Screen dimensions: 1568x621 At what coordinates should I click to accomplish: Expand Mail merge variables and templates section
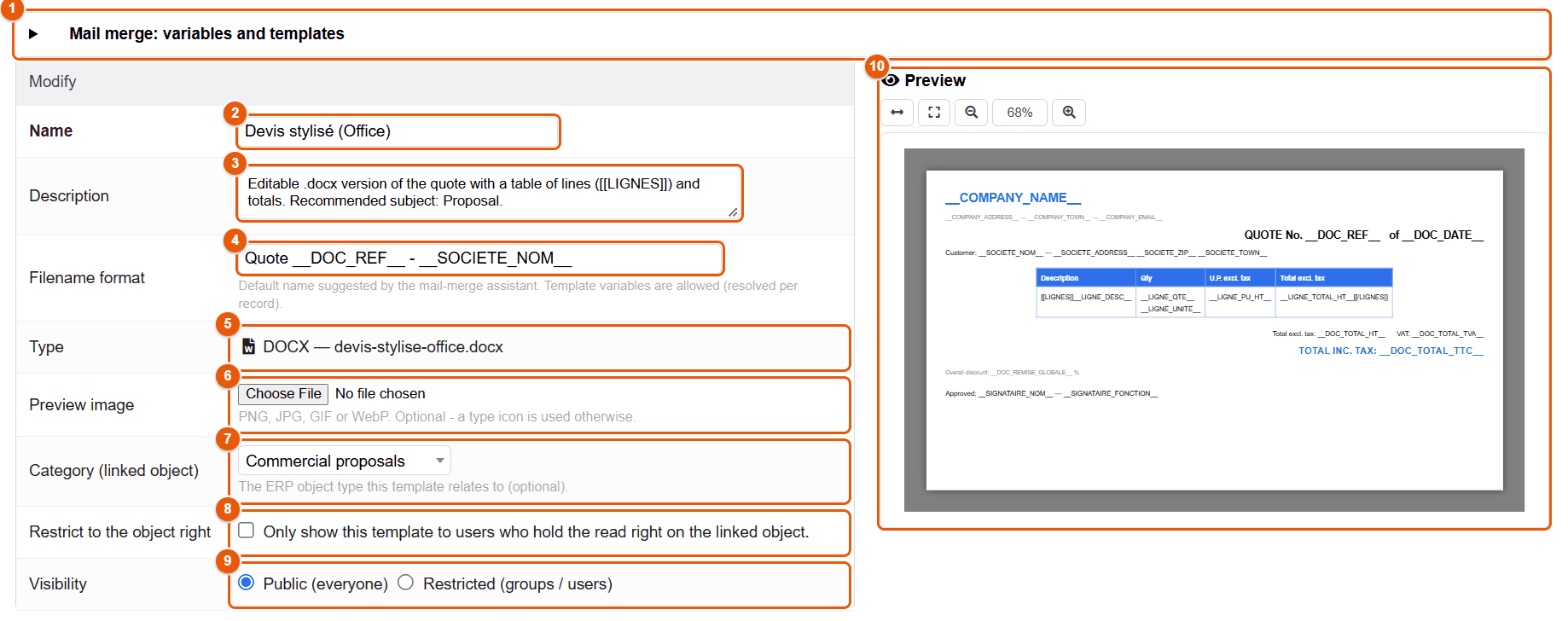coord(33,34)
